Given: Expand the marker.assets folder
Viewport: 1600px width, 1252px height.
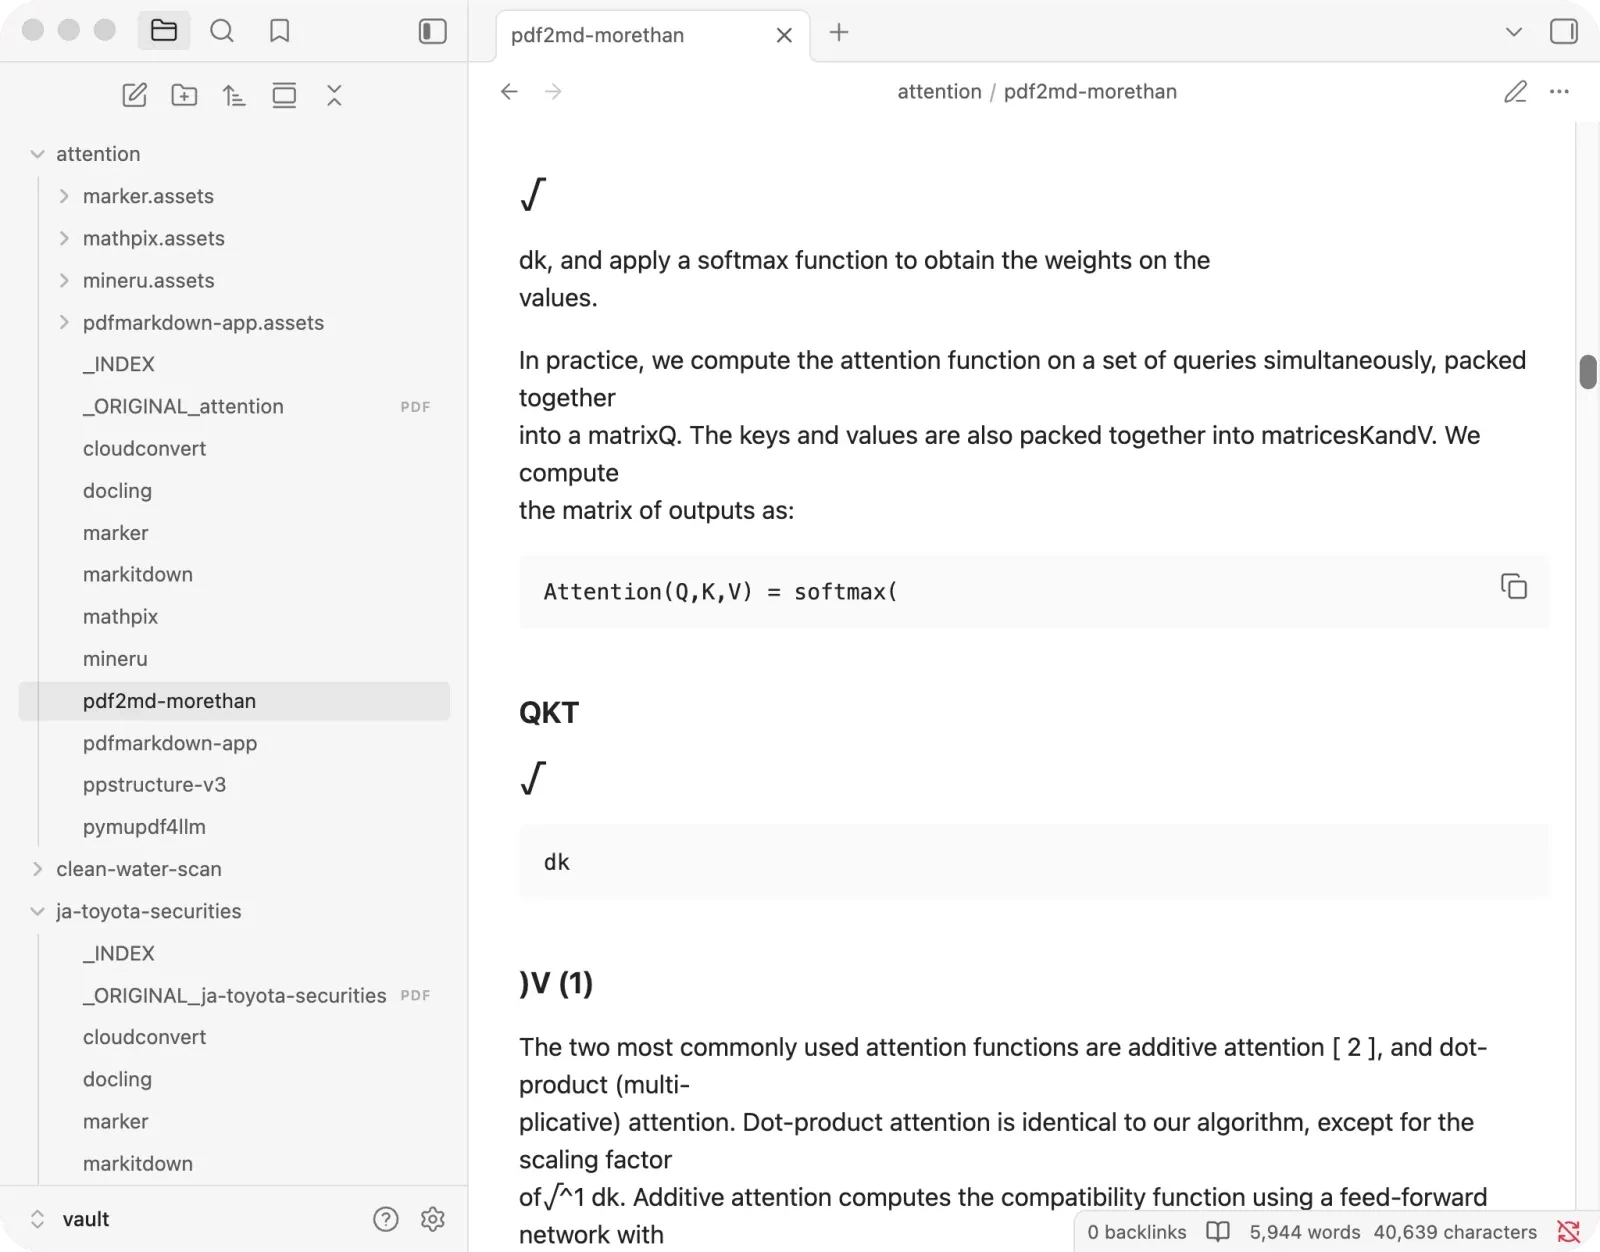Looking at the screenshot, I should coord(64,196).
